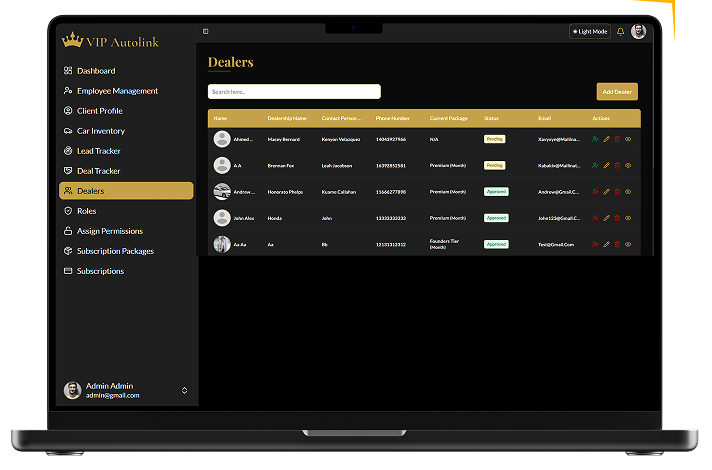
Task: Click the Add Dealer button
Action: 617,92
